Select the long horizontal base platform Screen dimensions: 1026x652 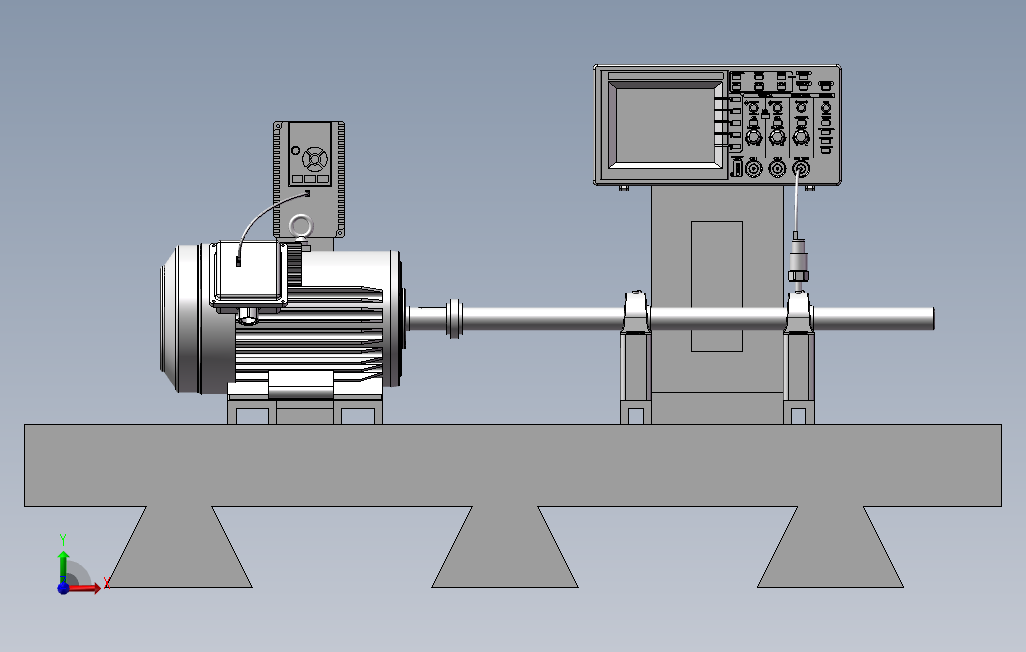[512, 465]
